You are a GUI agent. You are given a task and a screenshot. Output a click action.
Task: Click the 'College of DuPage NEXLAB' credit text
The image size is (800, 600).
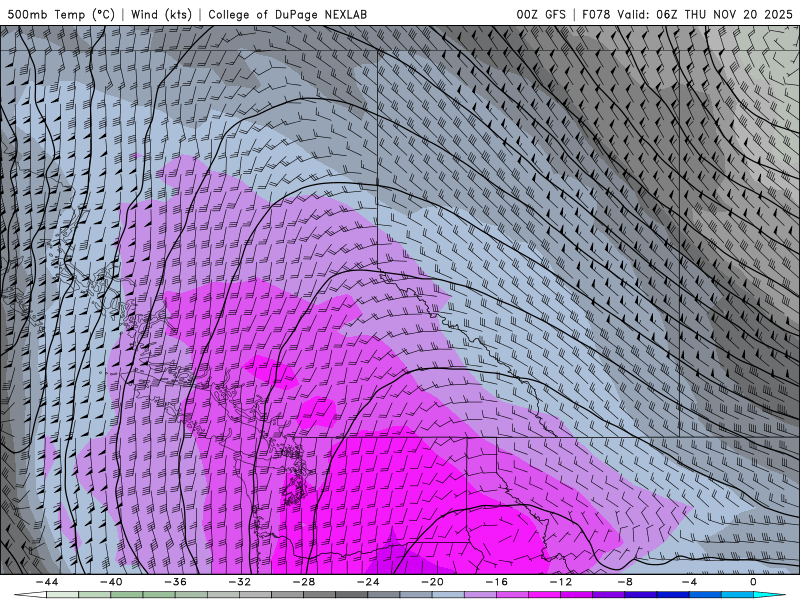(x=287, y=14)
